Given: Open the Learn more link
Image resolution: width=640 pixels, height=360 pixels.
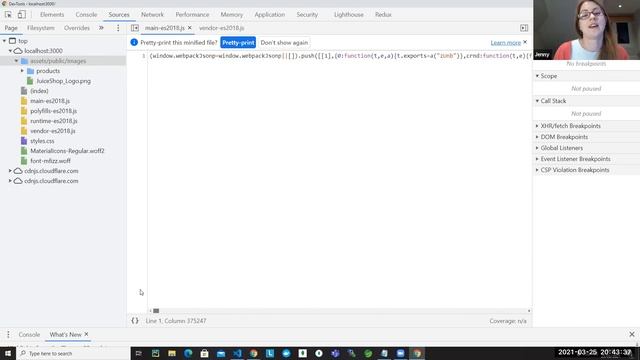Looking at the screenshot, I should [505, 42].
